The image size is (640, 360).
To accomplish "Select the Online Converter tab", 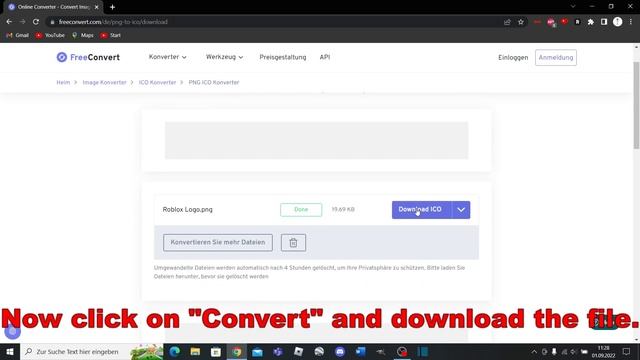I will pos(53,7).
